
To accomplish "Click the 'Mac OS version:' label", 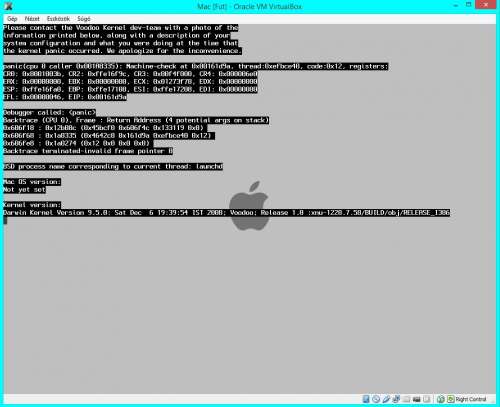I will click(32, 182).
